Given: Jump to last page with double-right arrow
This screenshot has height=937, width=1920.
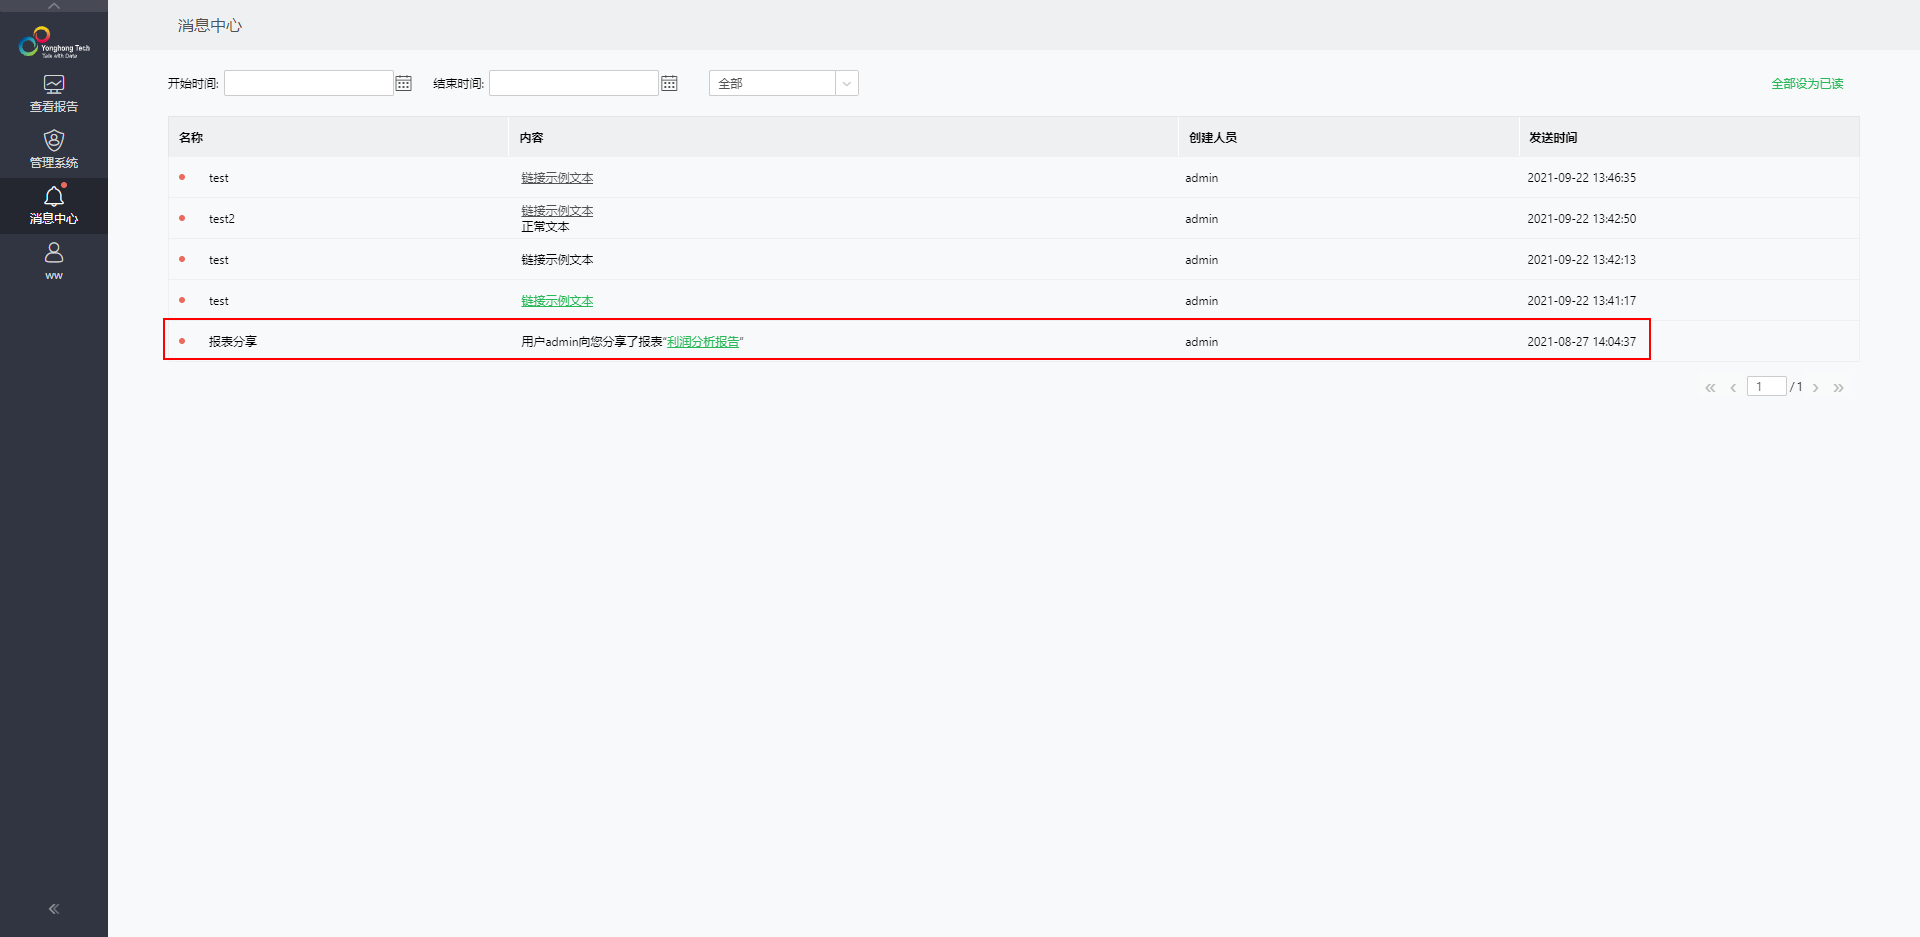Looking at the screenshot, I should [x=1839, y=387].
